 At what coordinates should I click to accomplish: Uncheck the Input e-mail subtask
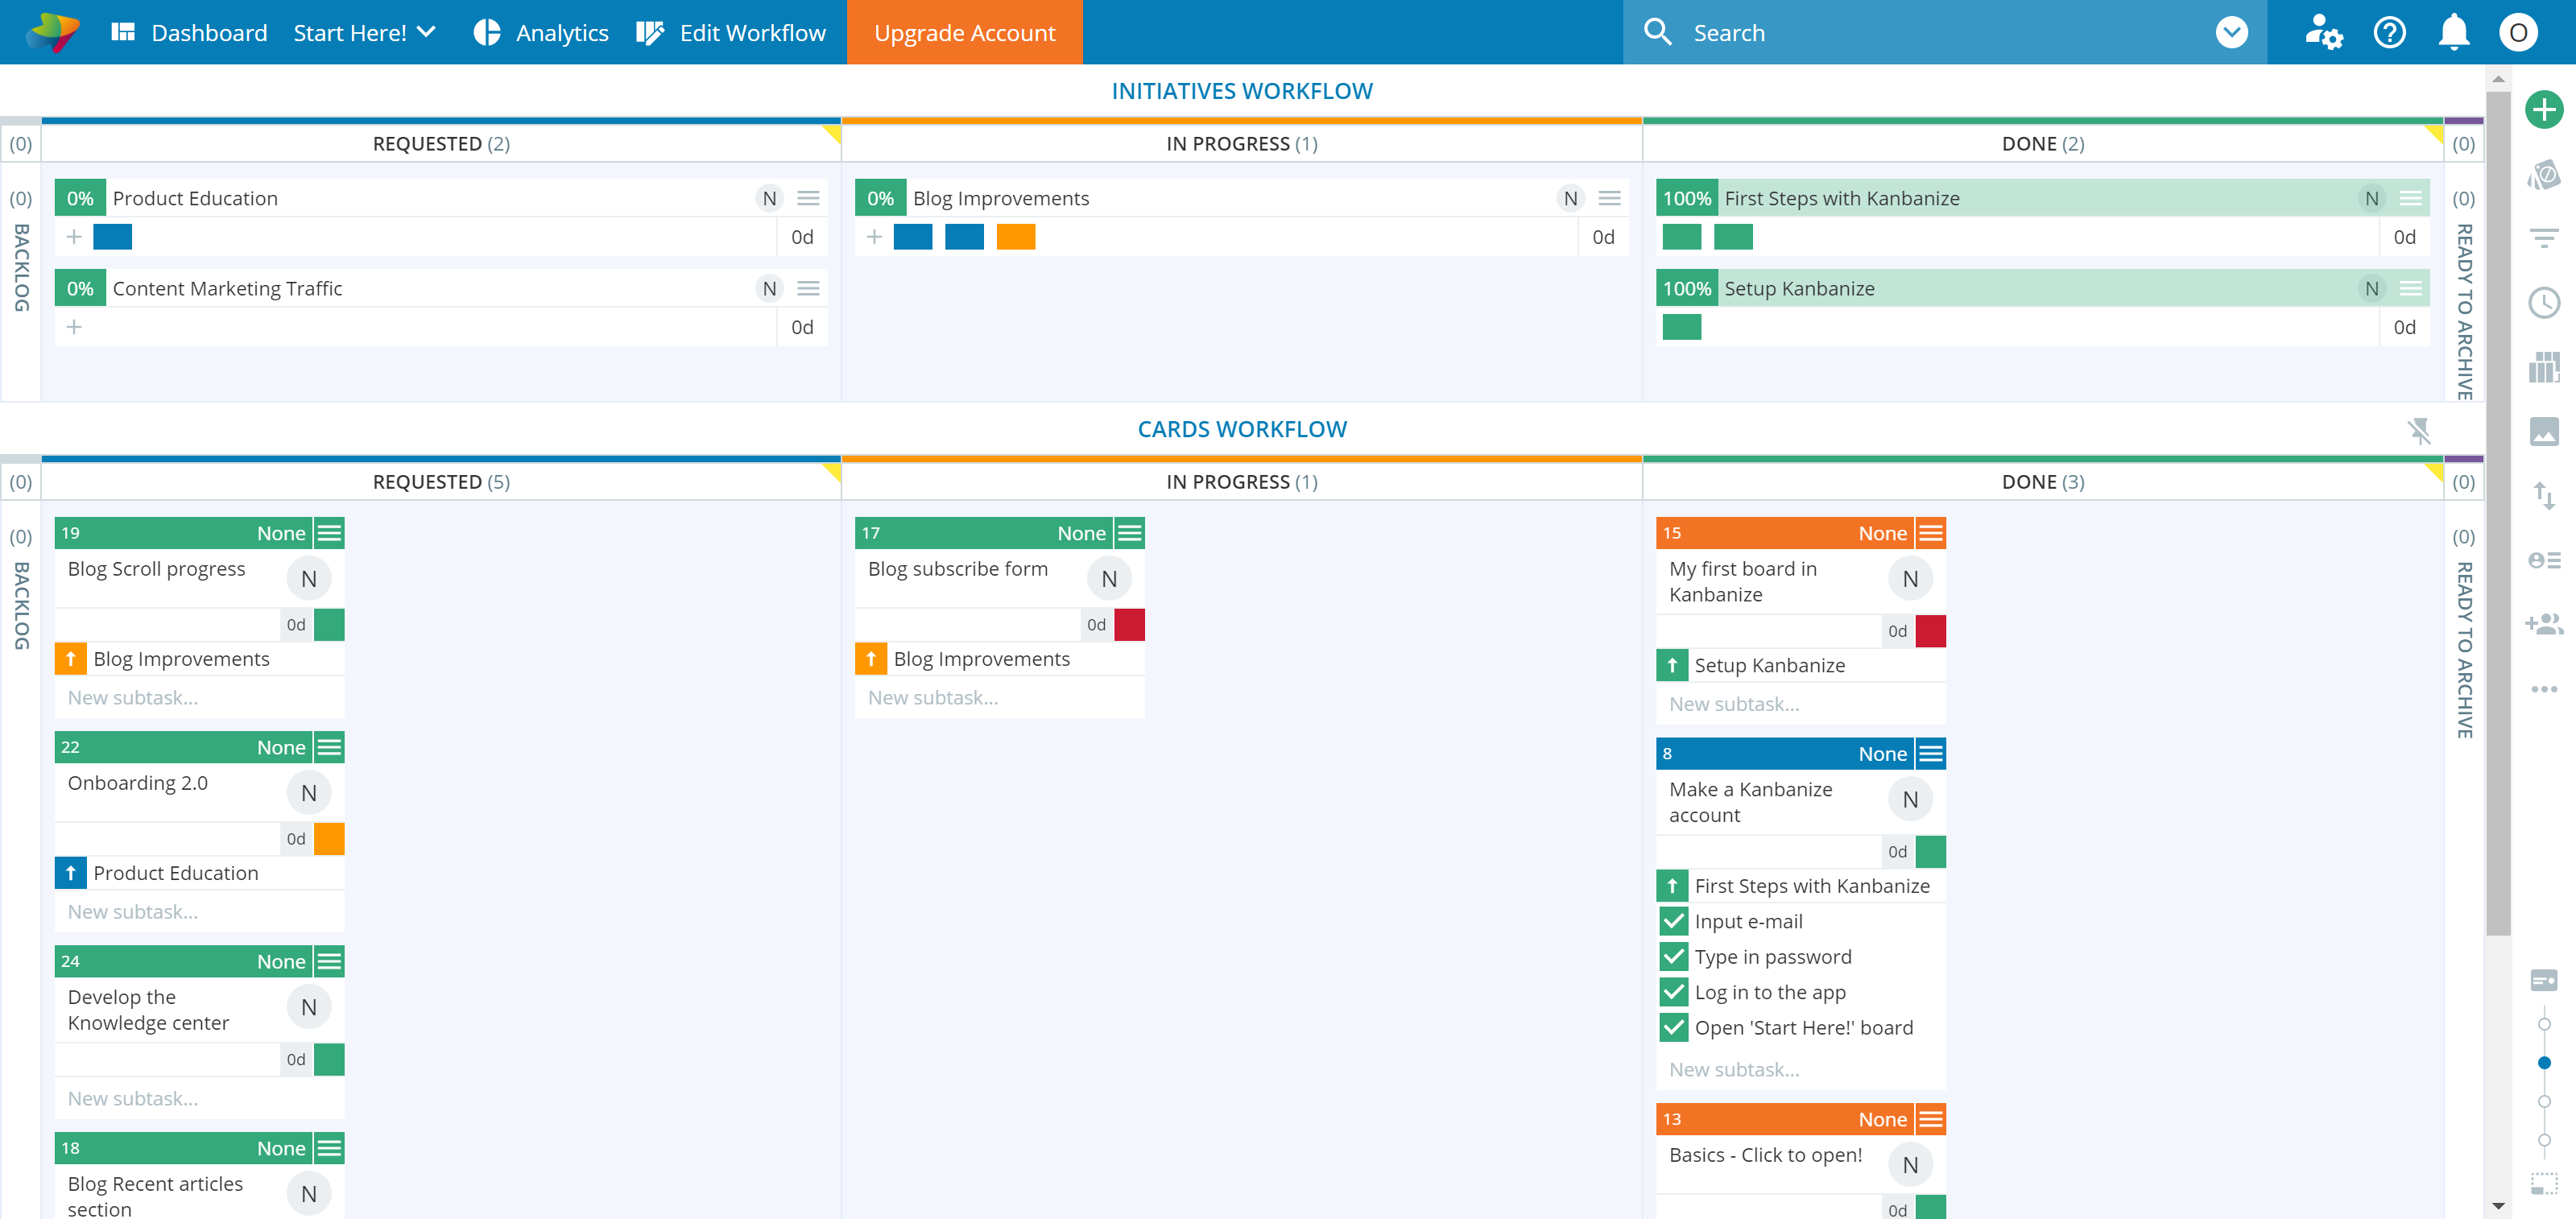coord(1675,921)
